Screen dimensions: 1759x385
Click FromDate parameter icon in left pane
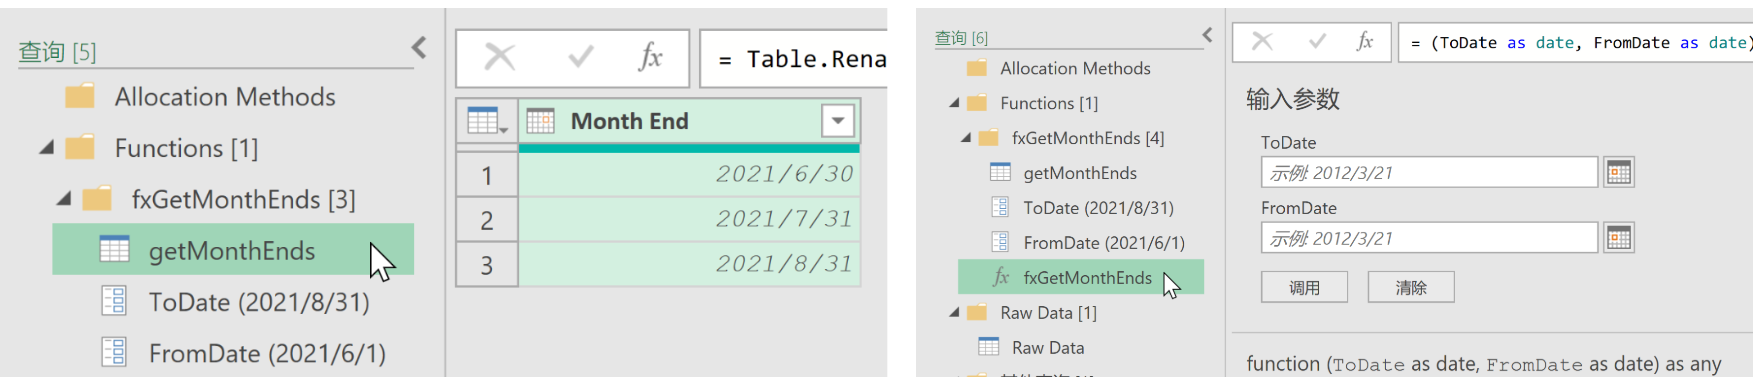[114, 352]
